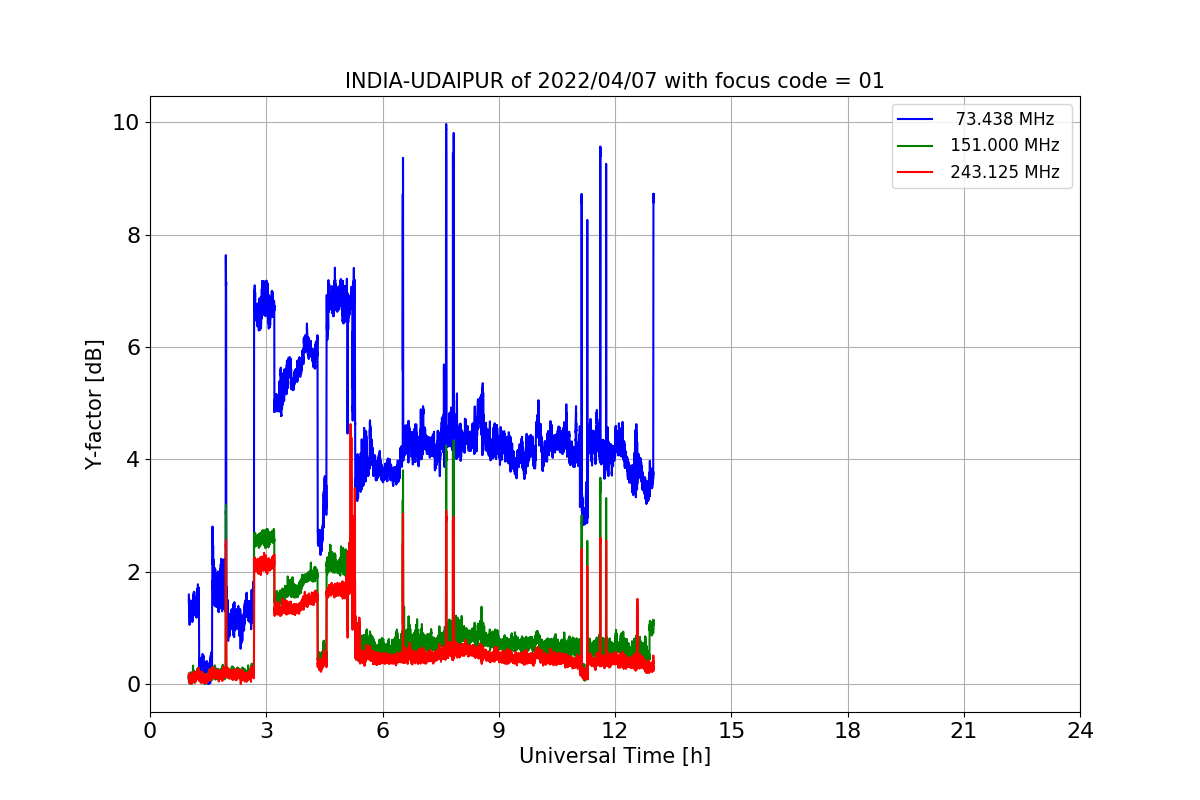Click x-axis tick label 12
The image size is (1200, 800).
(x=615, y=731)
